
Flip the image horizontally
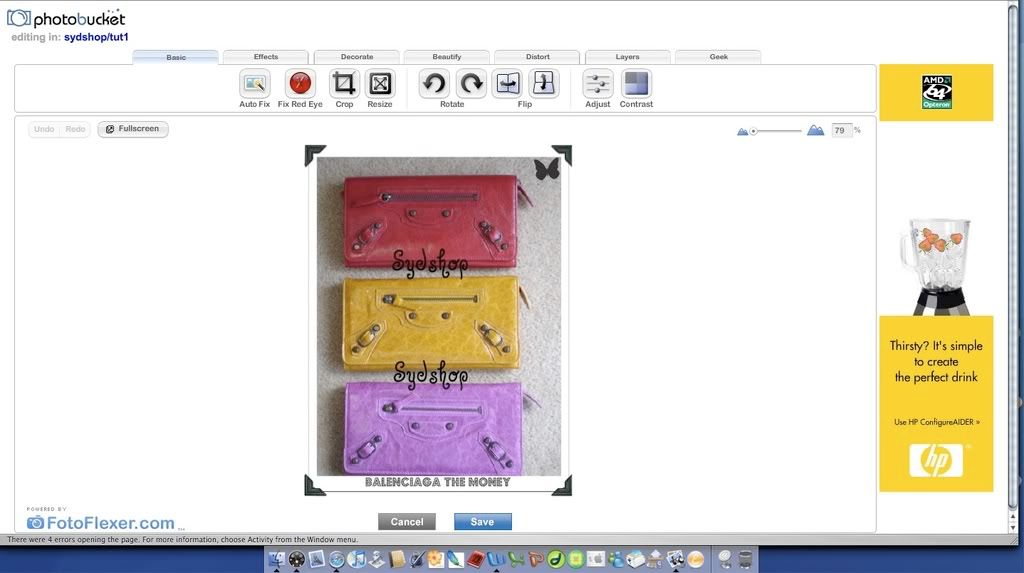point(507,84)
